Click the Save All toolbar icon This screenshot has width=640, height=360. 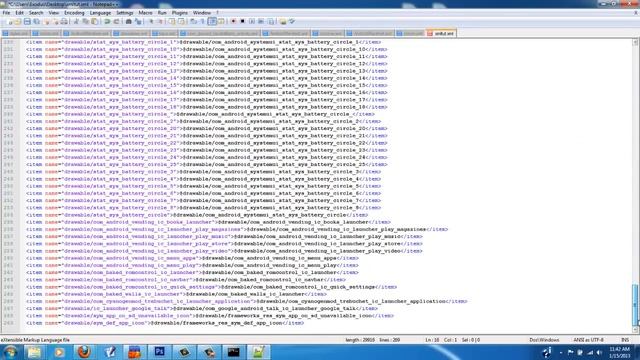pos(36,21)
